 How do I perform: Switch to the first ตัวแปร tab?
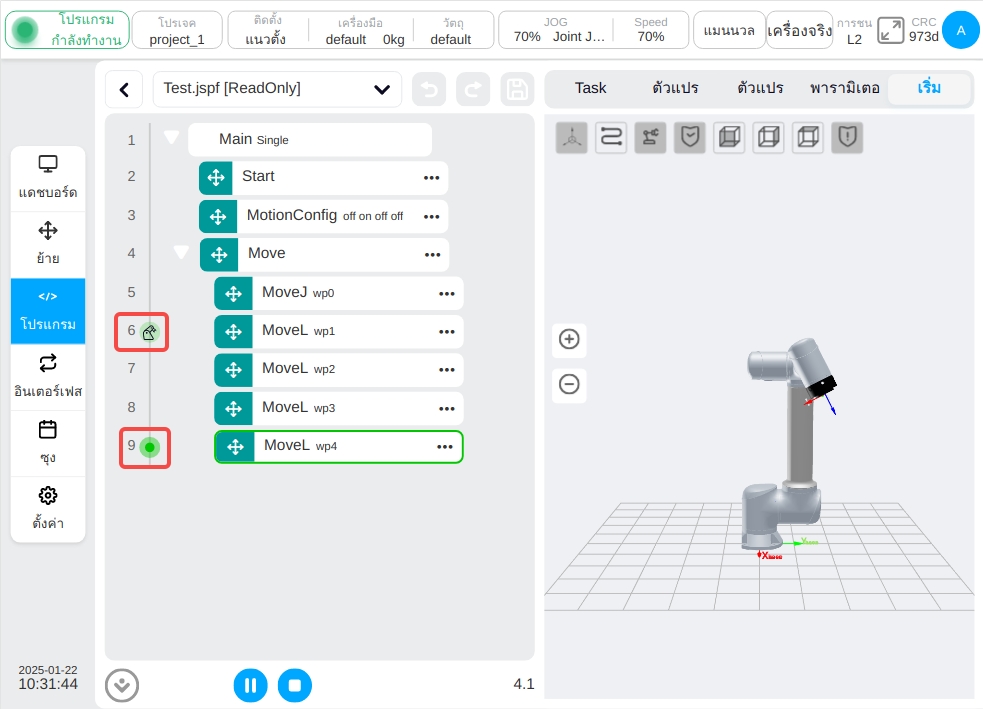click(675, 88)
